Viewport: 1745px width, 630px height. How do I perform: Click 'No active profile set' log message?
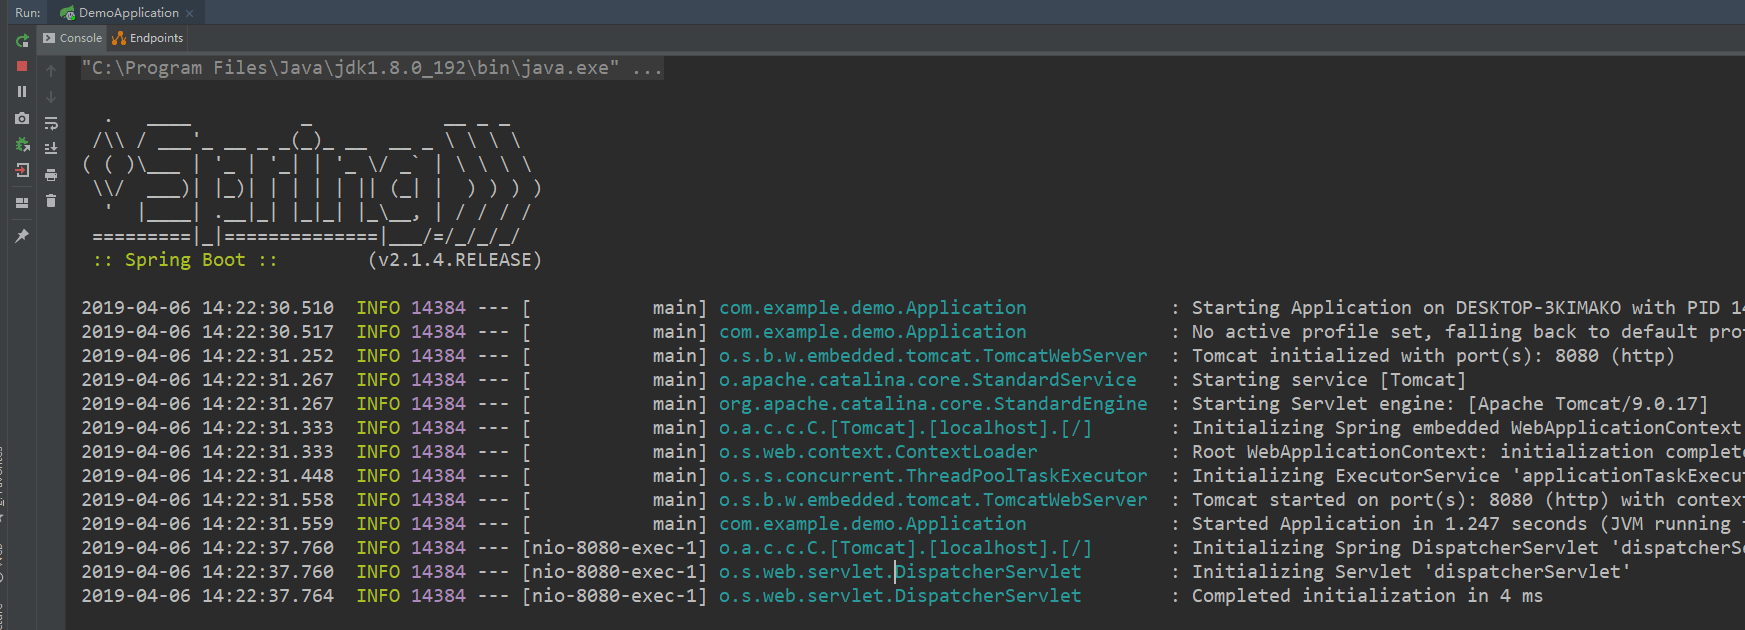click(1467, 332)
